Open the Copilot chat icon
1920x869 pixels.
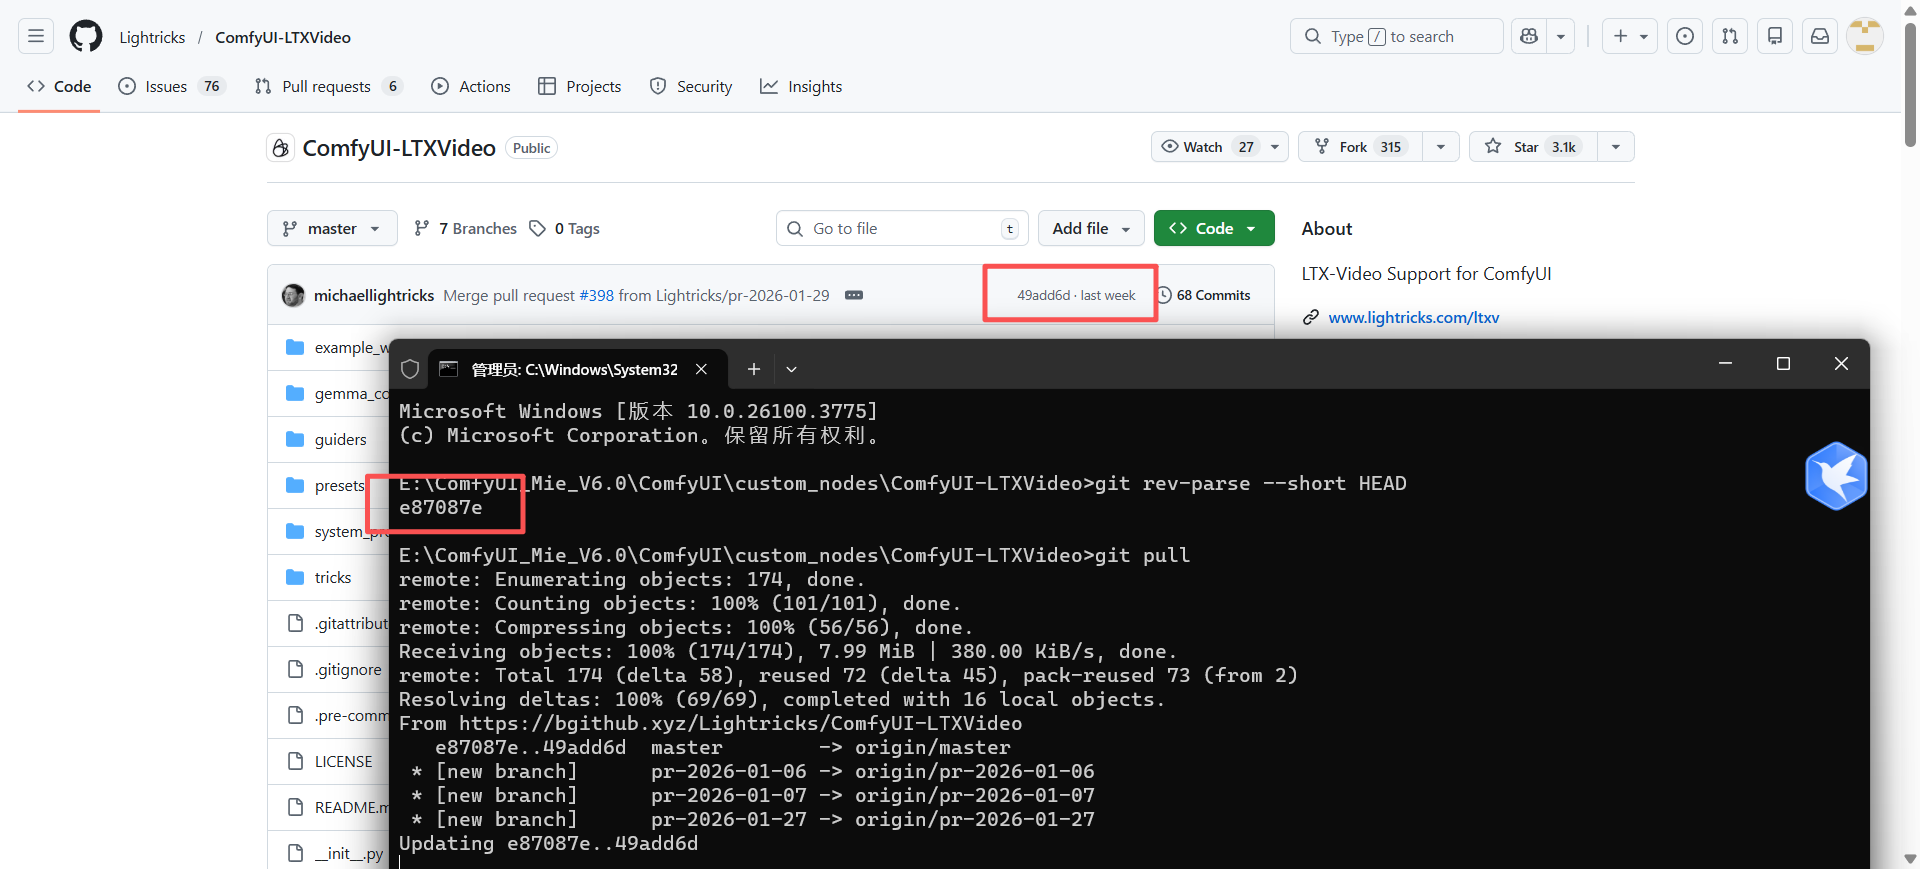[x=1528, y=37]
